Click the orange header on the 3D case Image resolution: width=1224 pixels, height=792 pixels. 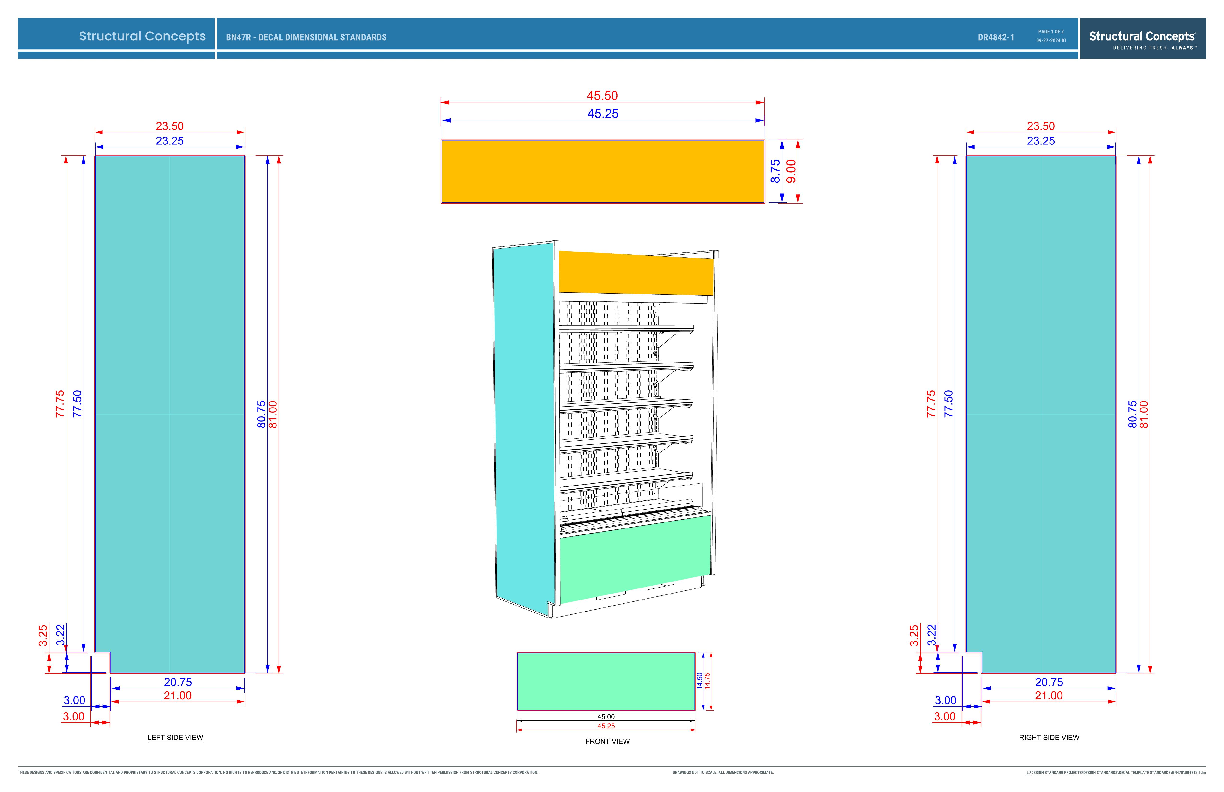636,273
